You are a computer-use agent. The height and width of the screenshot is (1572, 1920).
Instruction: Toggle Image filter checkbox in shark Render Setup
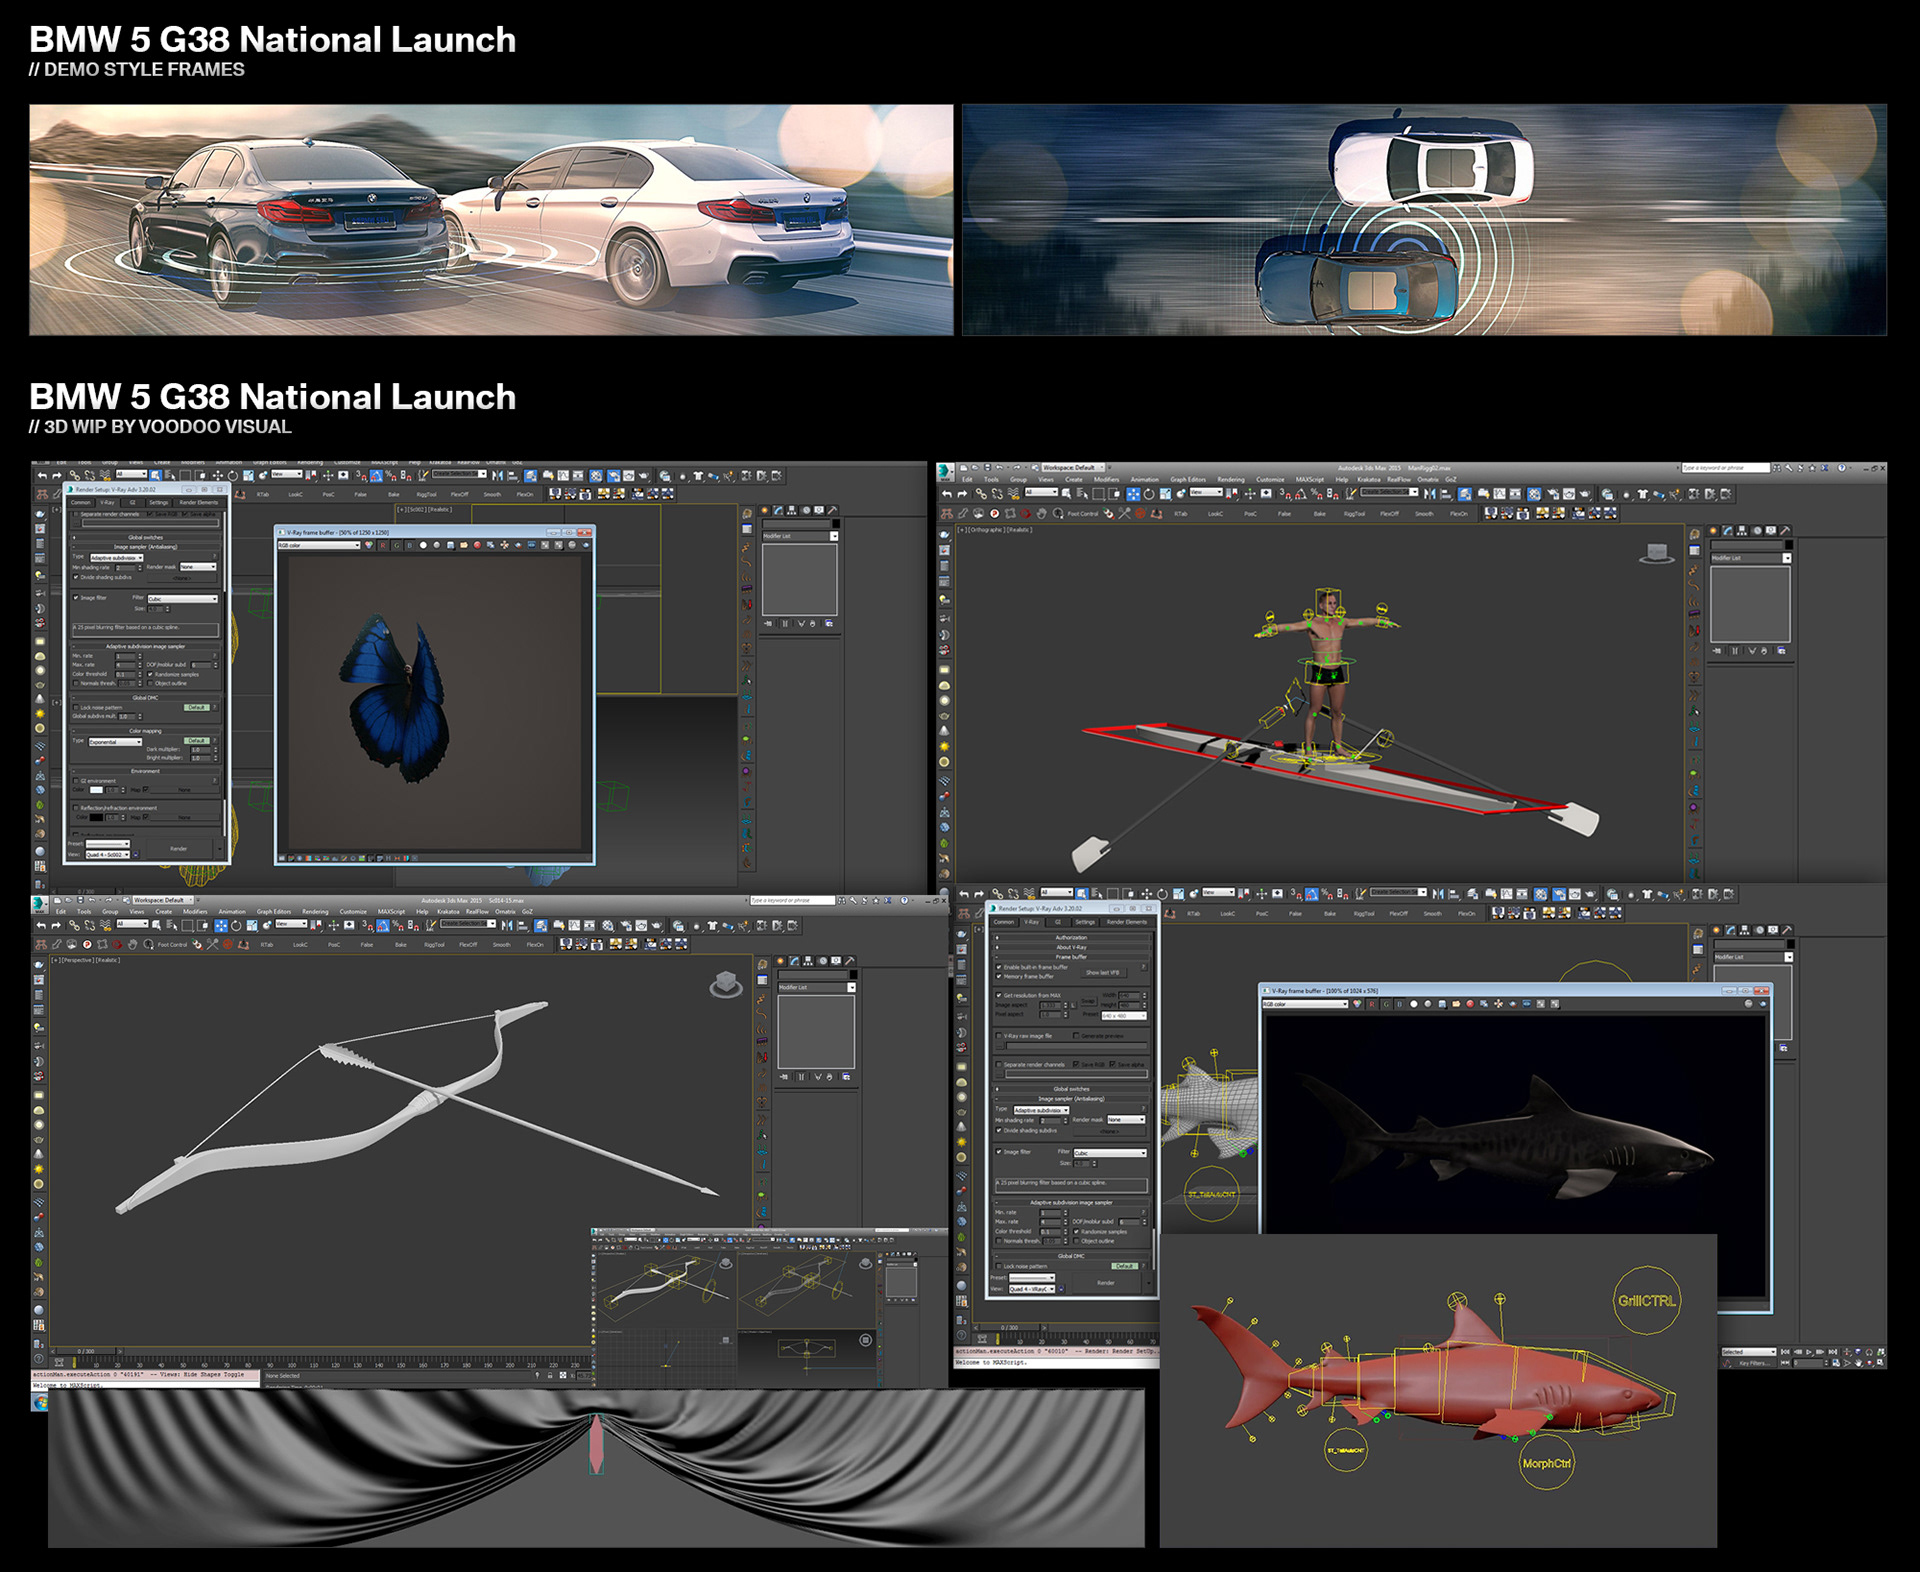point(999,1152)
